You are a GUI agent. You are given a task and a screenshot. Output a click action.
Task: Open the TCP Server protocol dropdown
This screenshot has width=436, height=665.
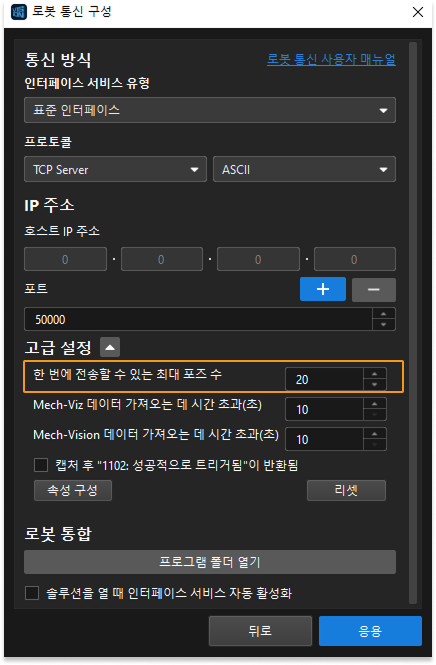pos(115,169)
